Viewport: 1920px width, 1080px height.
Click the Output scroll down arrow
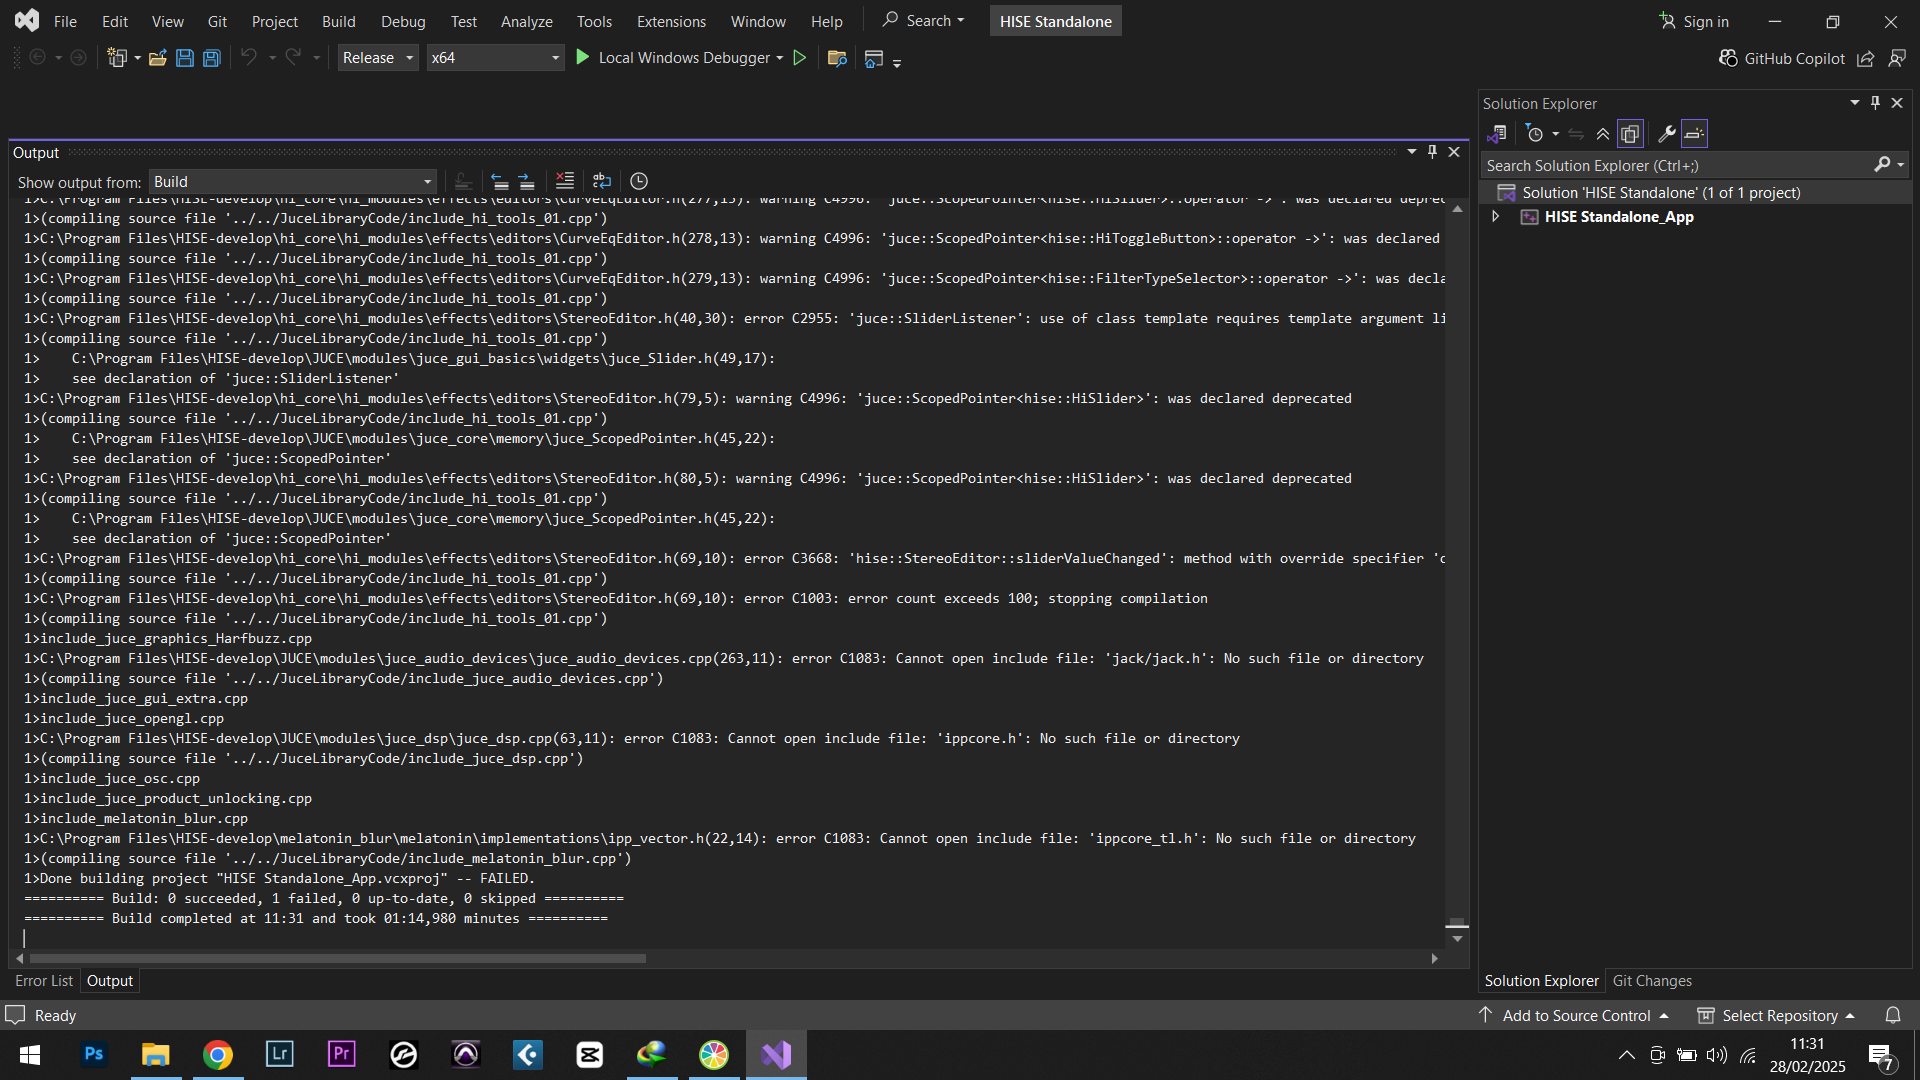point(1457,939)
